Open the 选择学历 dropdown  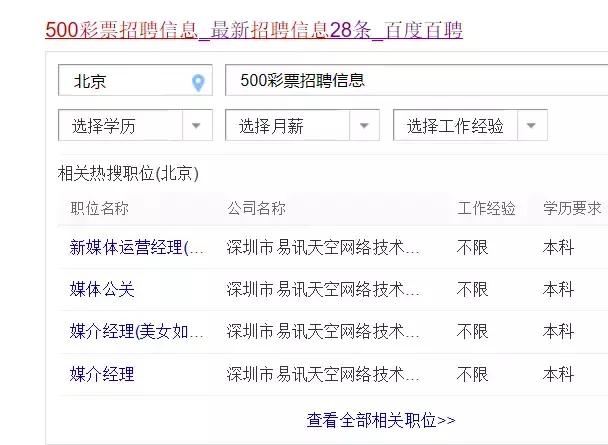(x=135, y=125)
